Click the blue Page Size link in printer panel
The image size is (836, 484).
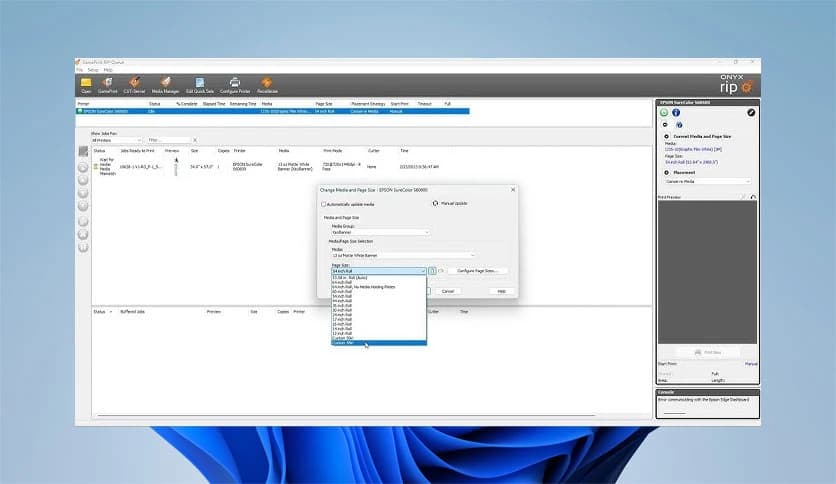[691, 162]
